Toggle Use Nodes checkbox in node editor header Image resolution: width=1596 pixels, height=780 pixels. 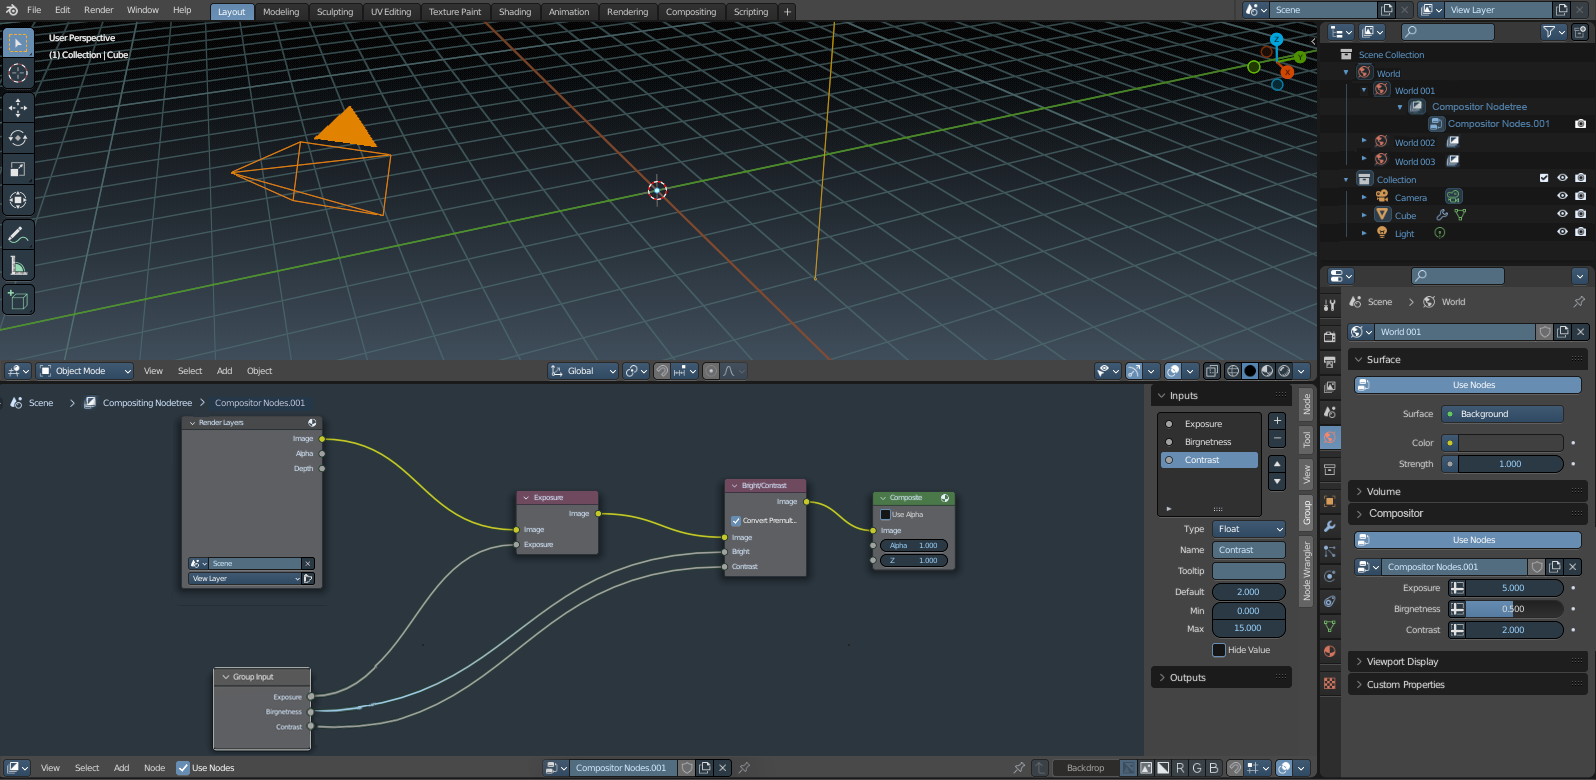coord(183,768)
